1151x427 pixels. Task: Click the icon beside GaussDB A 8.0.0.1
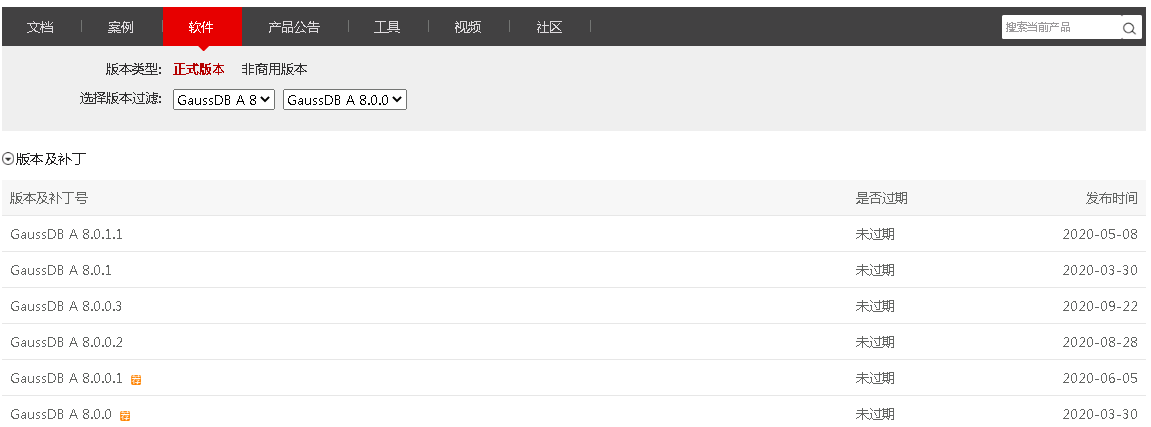coord(136,380)
